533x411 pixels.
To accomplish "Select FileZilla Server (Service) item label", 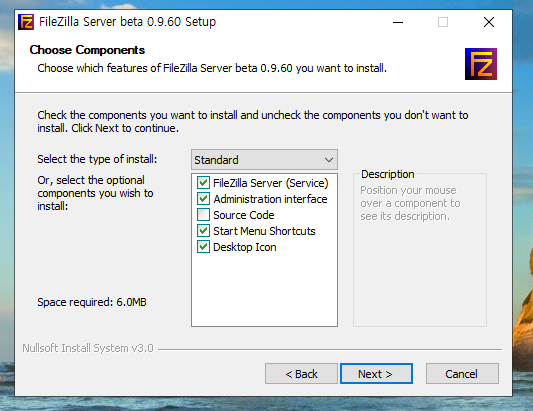I will (271, 183).
